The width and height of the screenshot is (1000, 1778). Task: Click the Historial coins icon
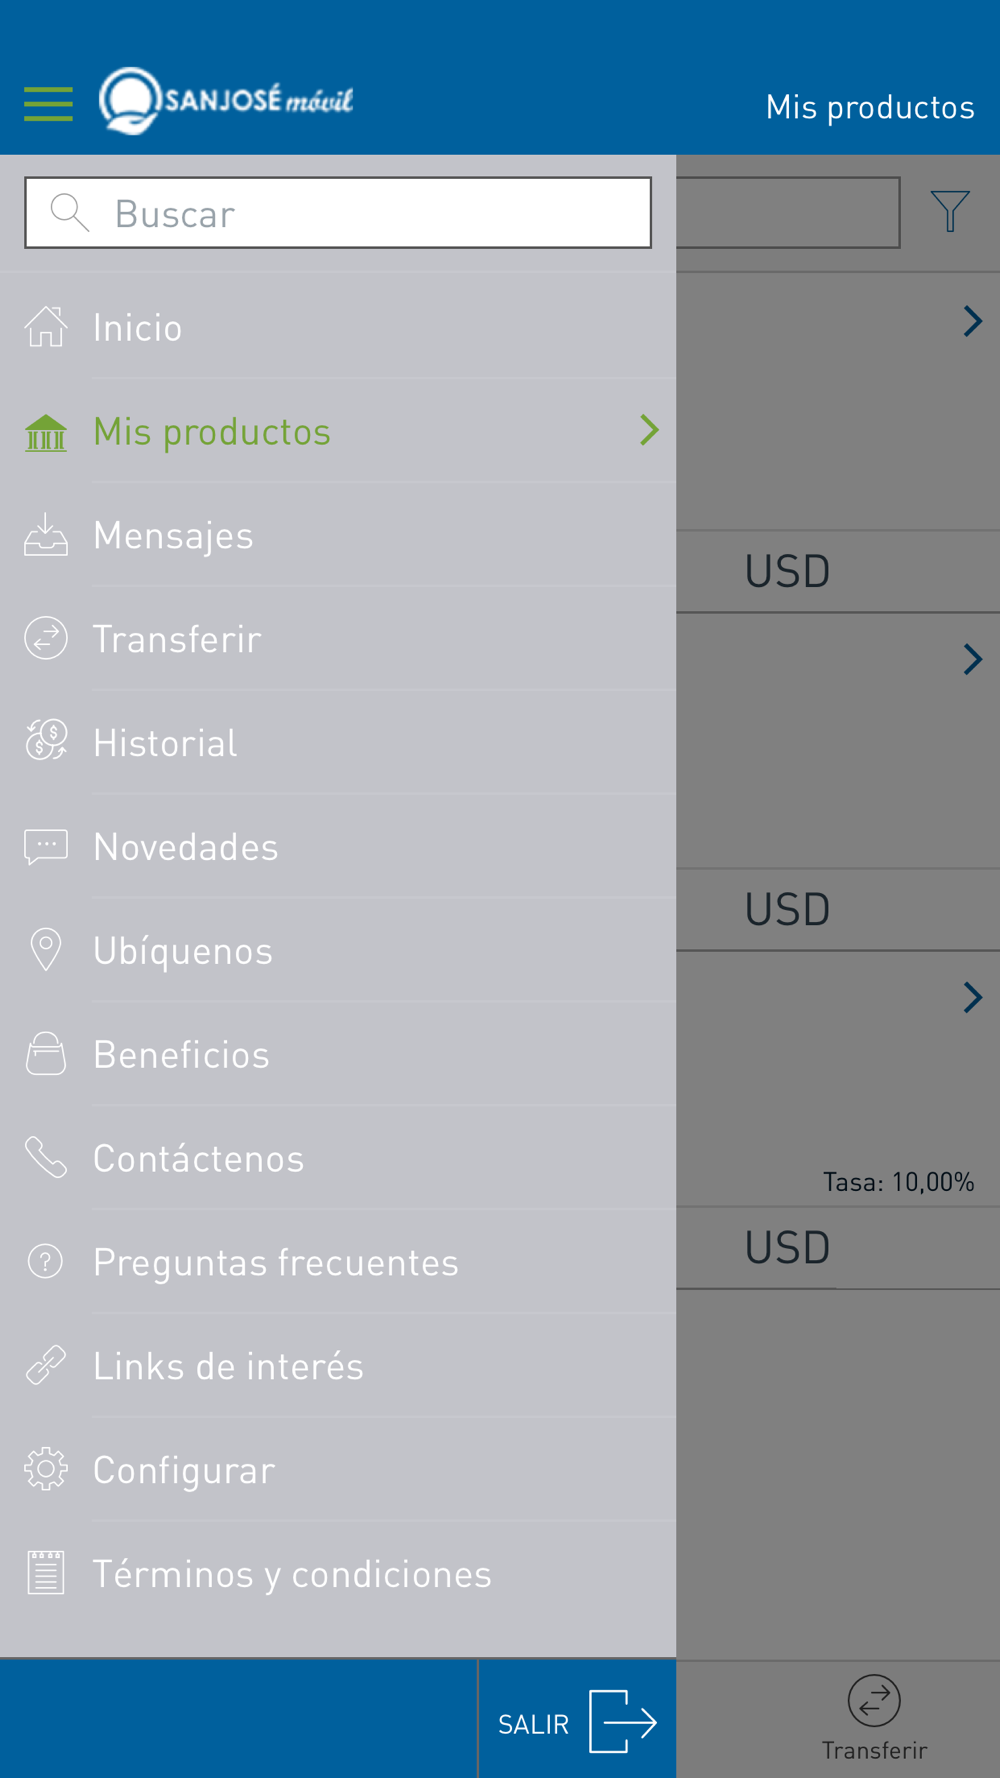(x=46, y=741)
